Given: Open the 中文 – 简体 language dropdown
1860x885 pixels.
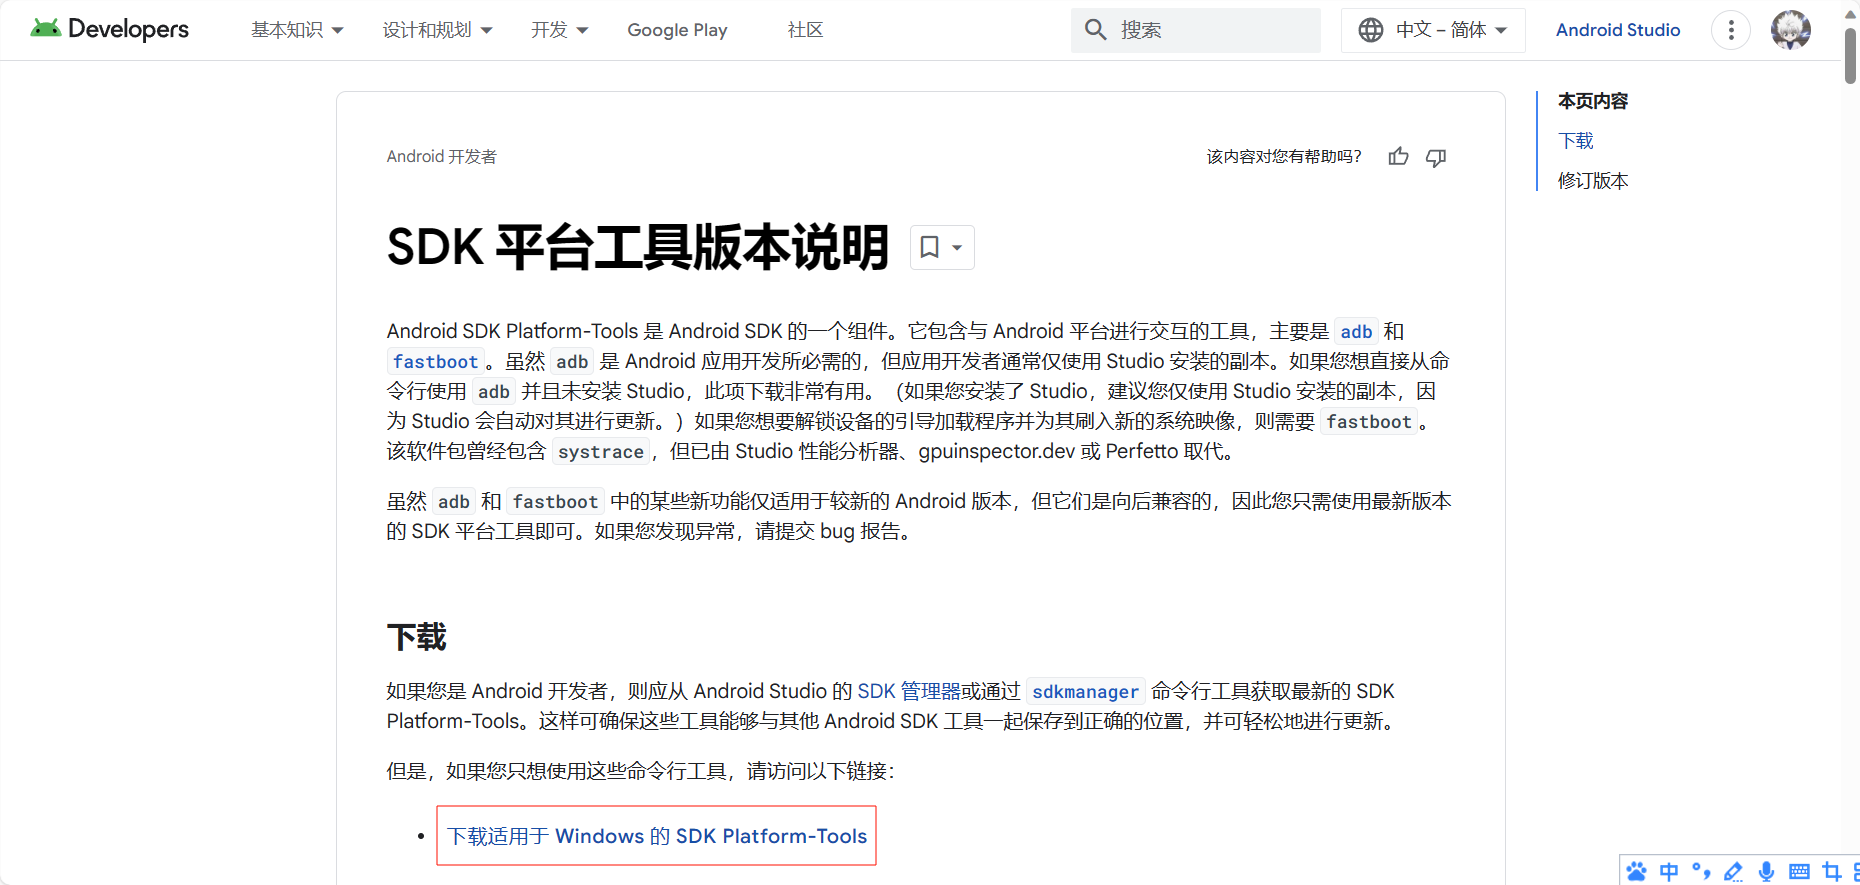Looking at the screenshot, I should pos(1433,30).
